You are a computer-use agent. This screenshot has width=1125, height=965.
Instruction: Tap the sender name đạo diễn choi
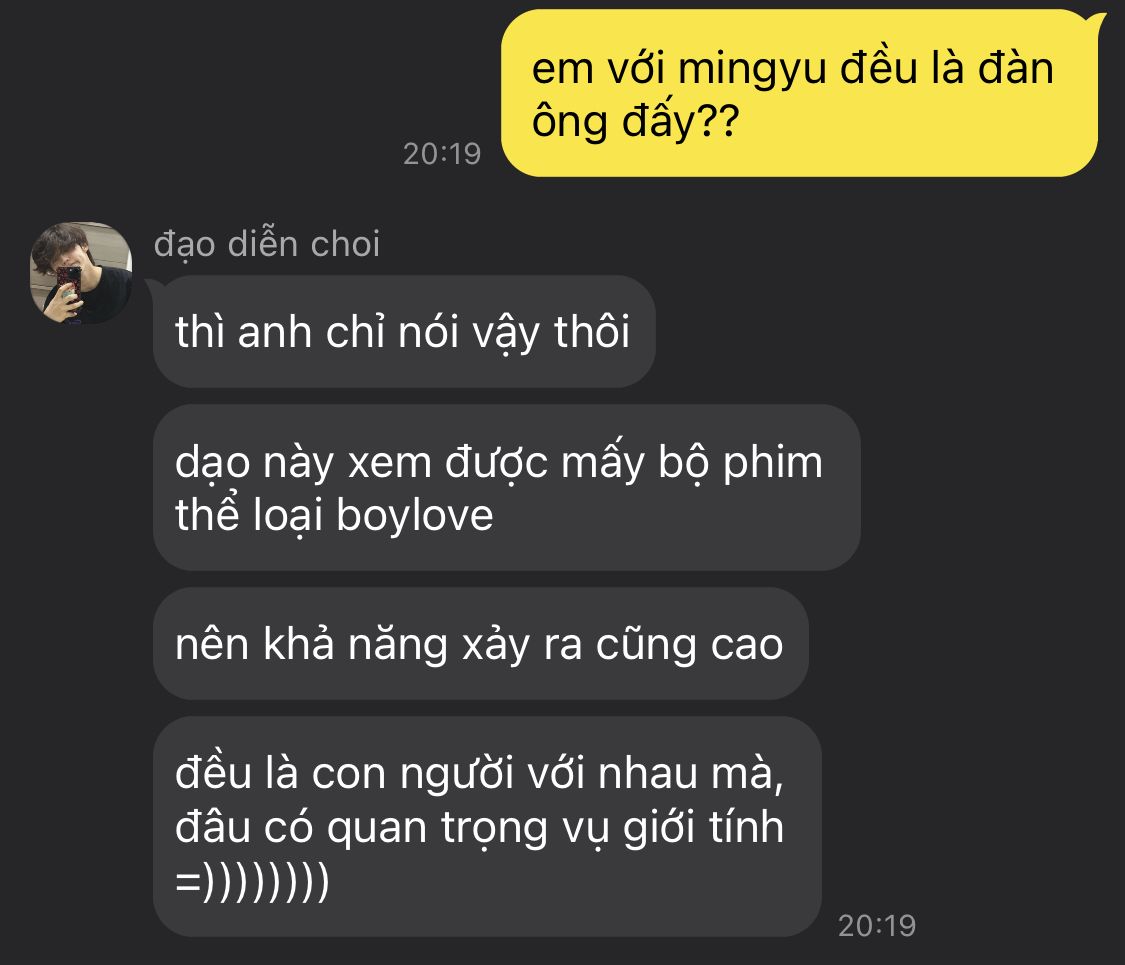click(x=267, y=245)
